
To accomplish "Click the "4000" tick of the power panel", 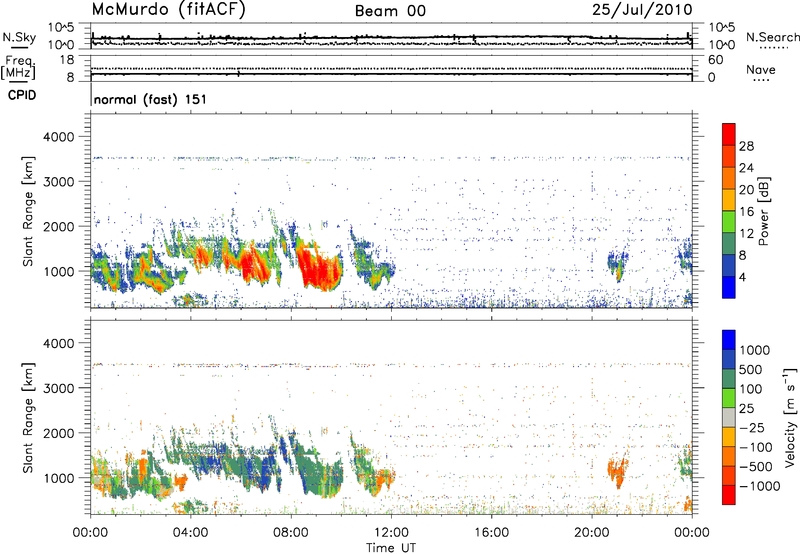I will coord(59,137).
